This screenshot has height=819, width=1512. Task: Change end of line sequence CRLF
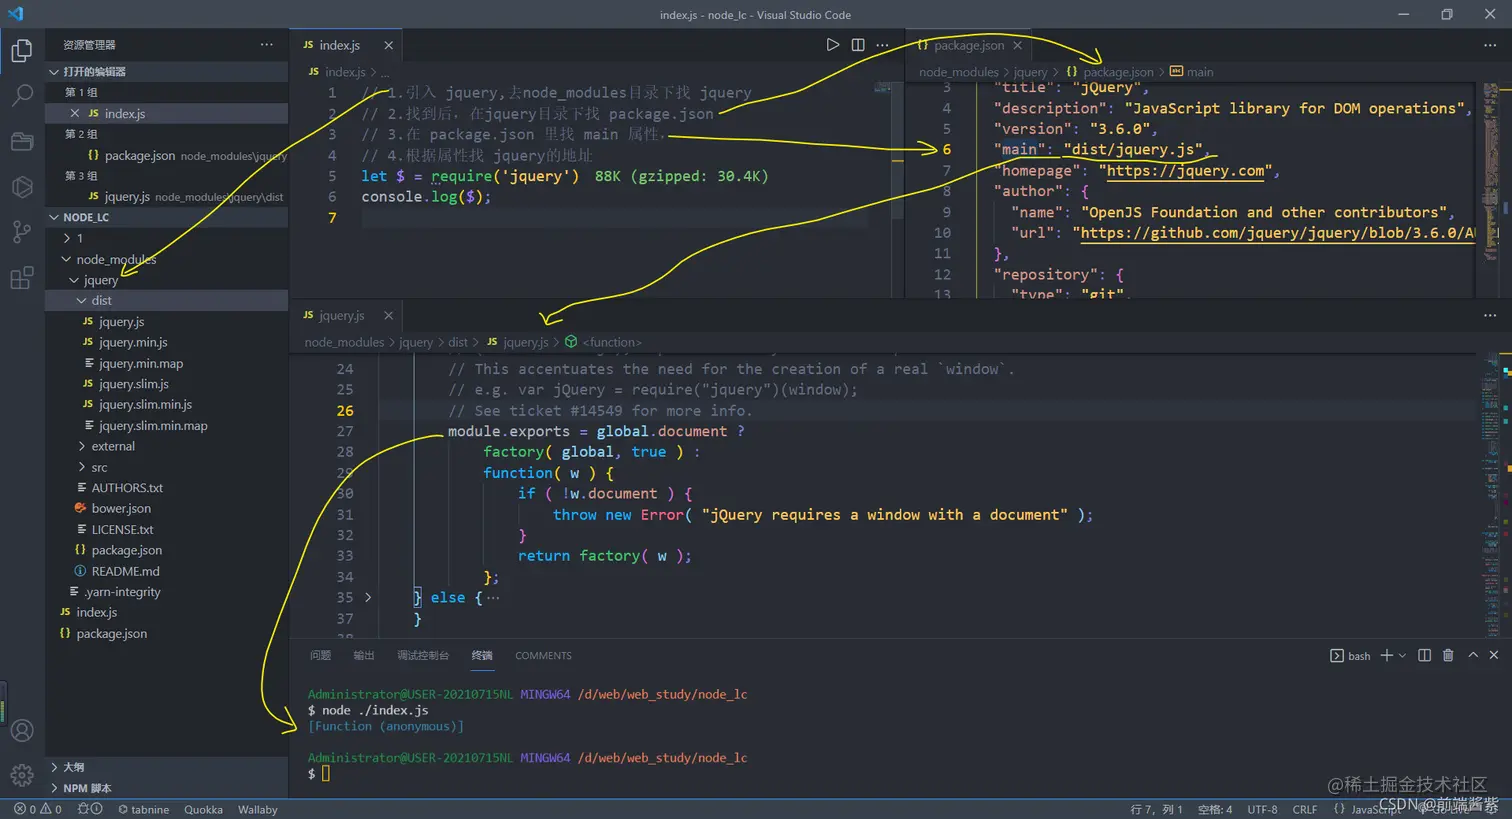pos(1305,809)
